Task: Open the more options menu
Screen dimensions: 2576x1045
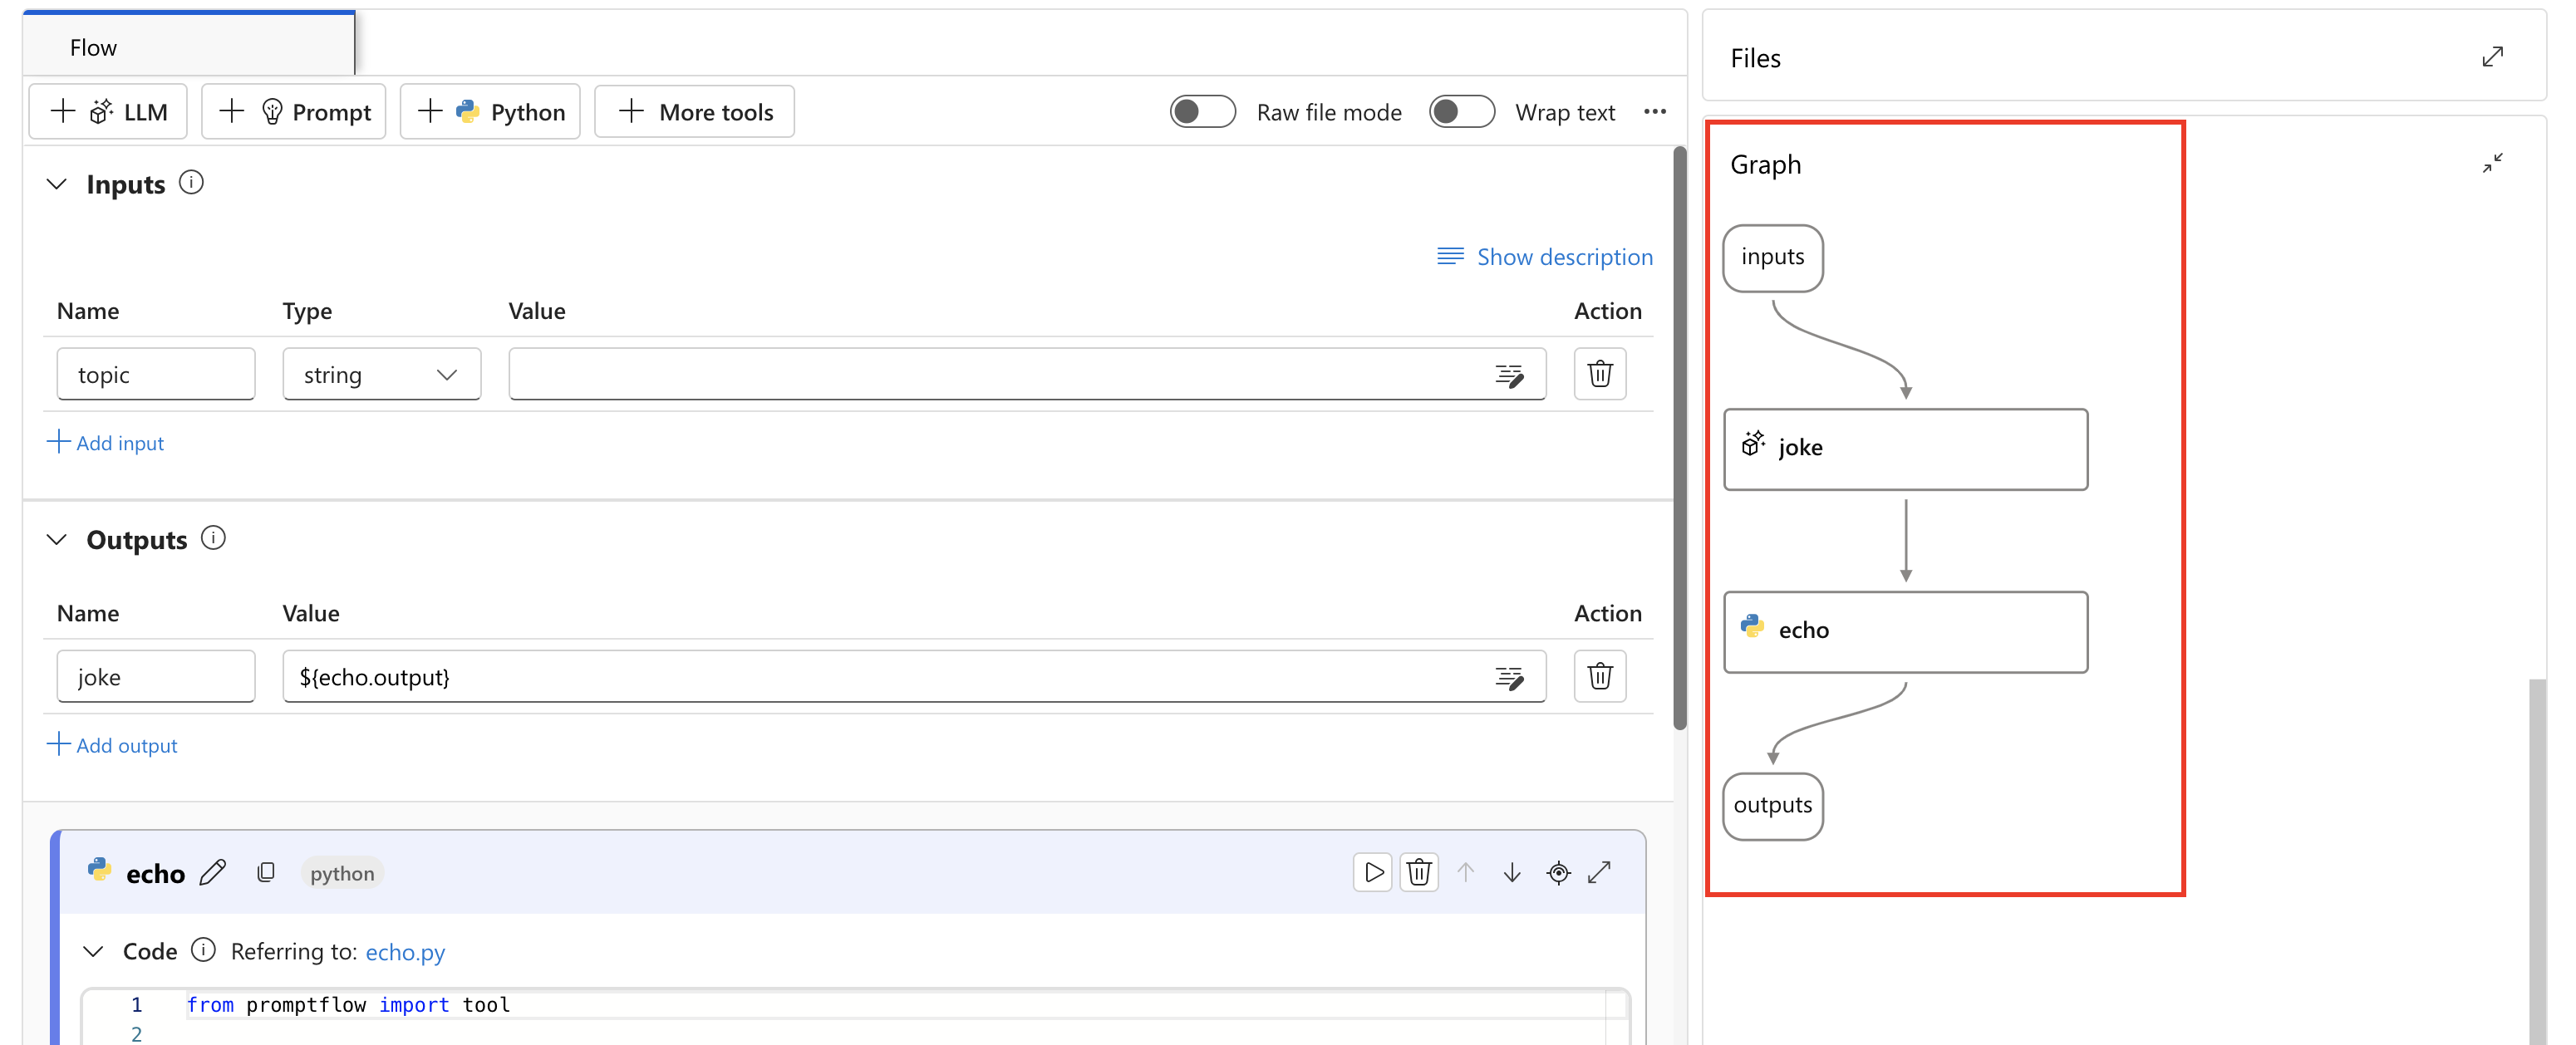Action: point(1655,112)
